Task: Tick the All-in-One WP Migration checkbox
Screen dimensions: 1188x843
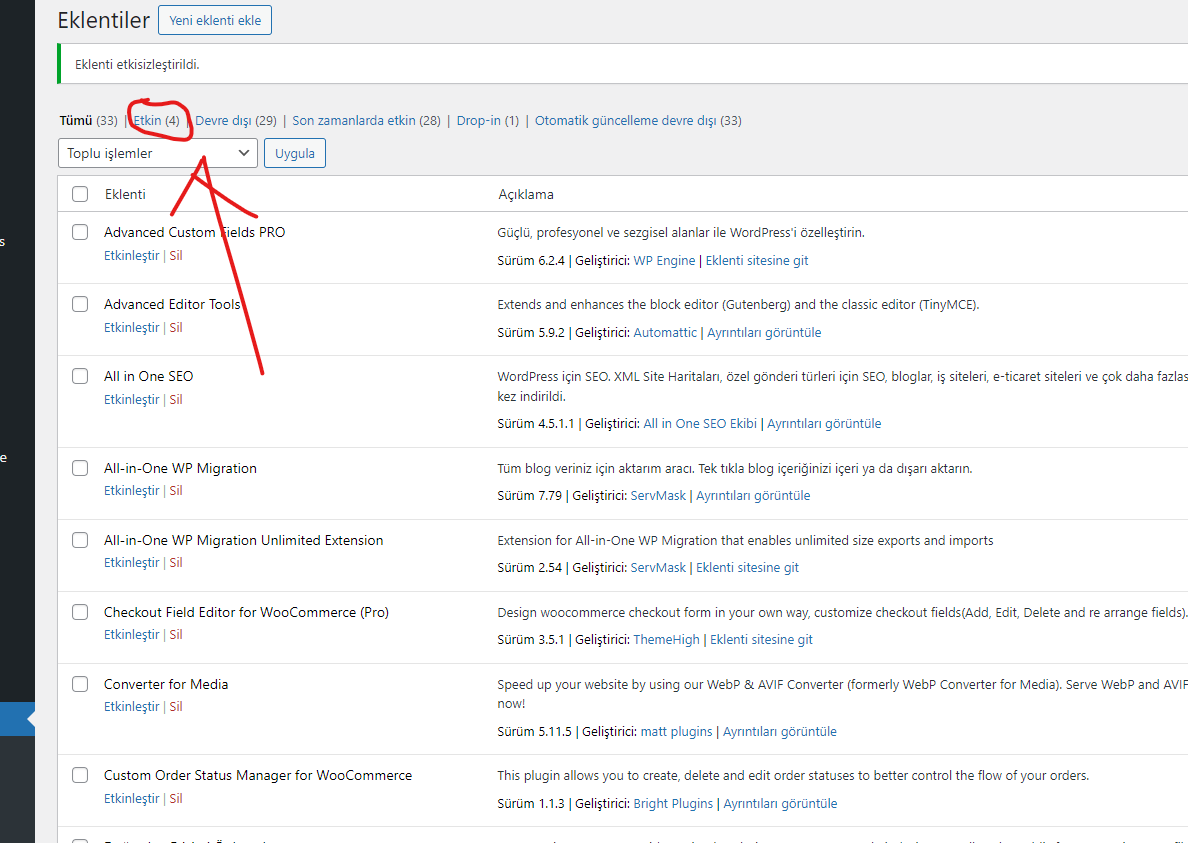Action: click(80, 468)
